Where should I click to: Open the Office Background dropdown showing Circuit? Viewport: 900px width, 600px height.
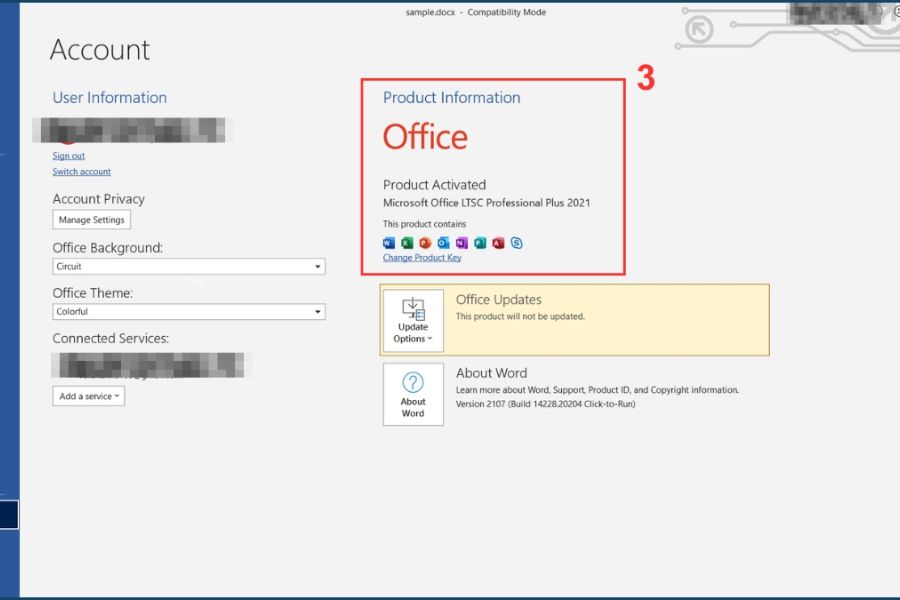coord(189,267)
